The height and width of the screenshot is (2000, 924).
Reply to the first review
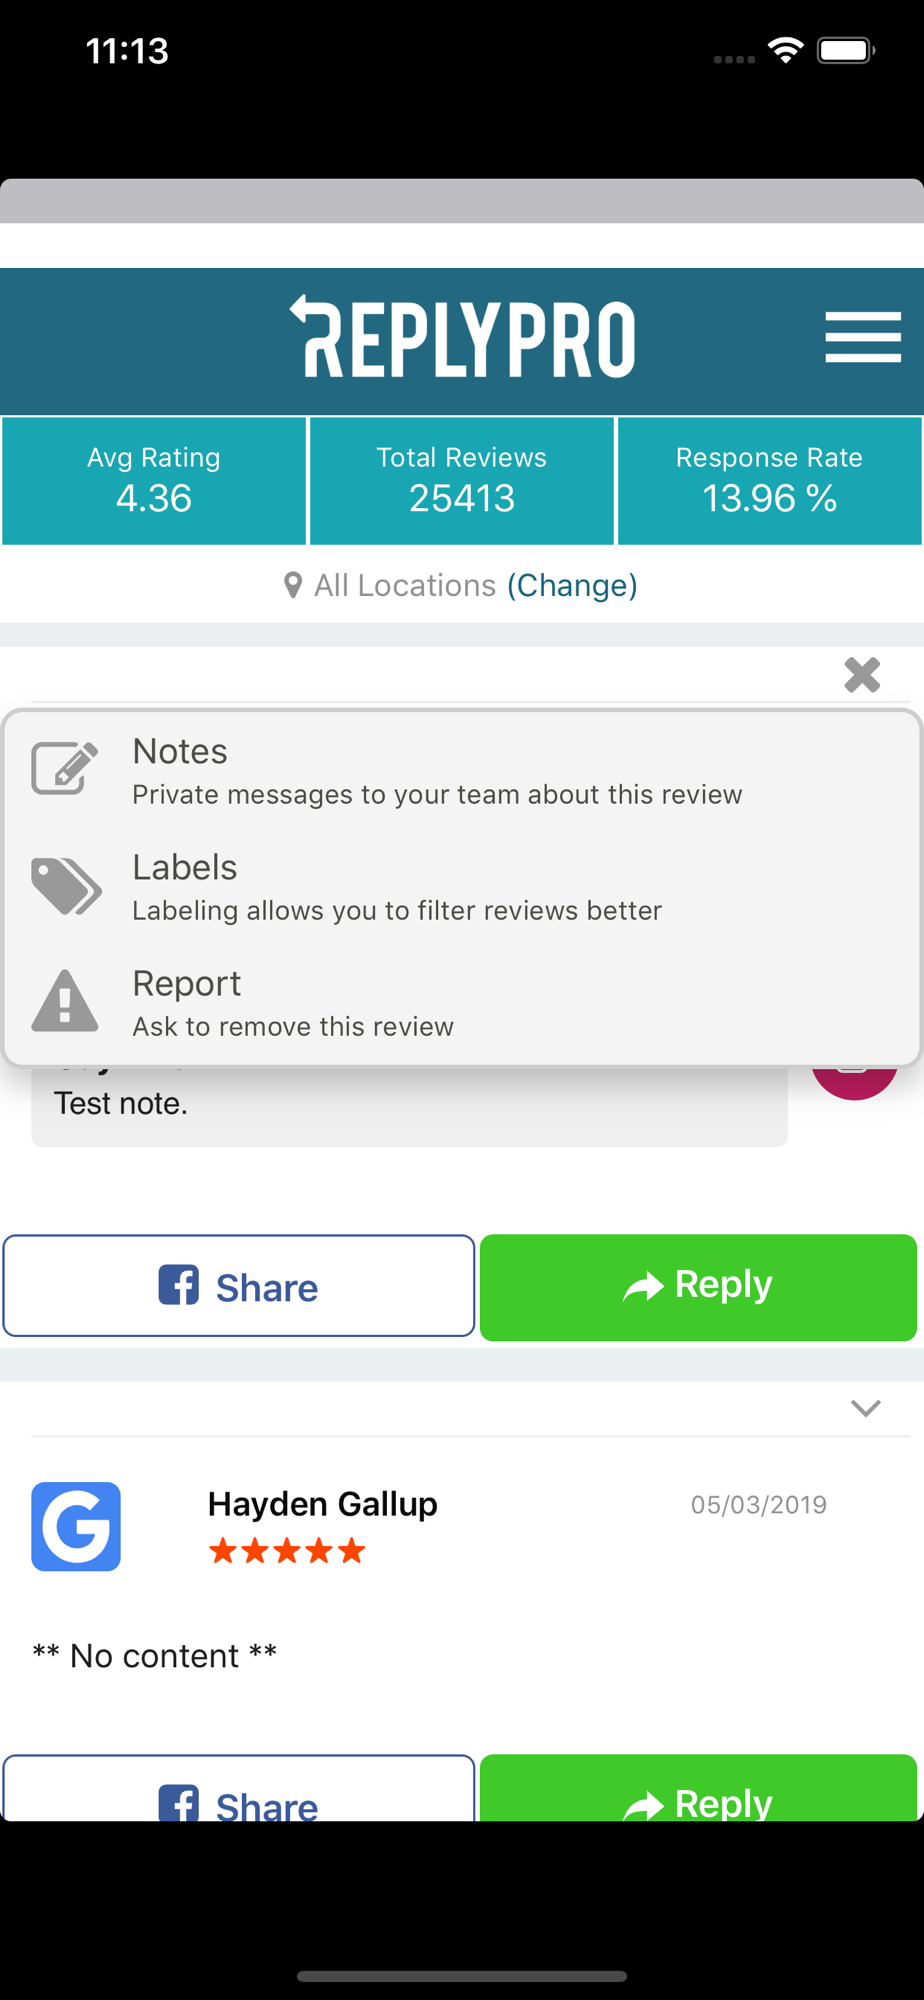click(698, 1287)
